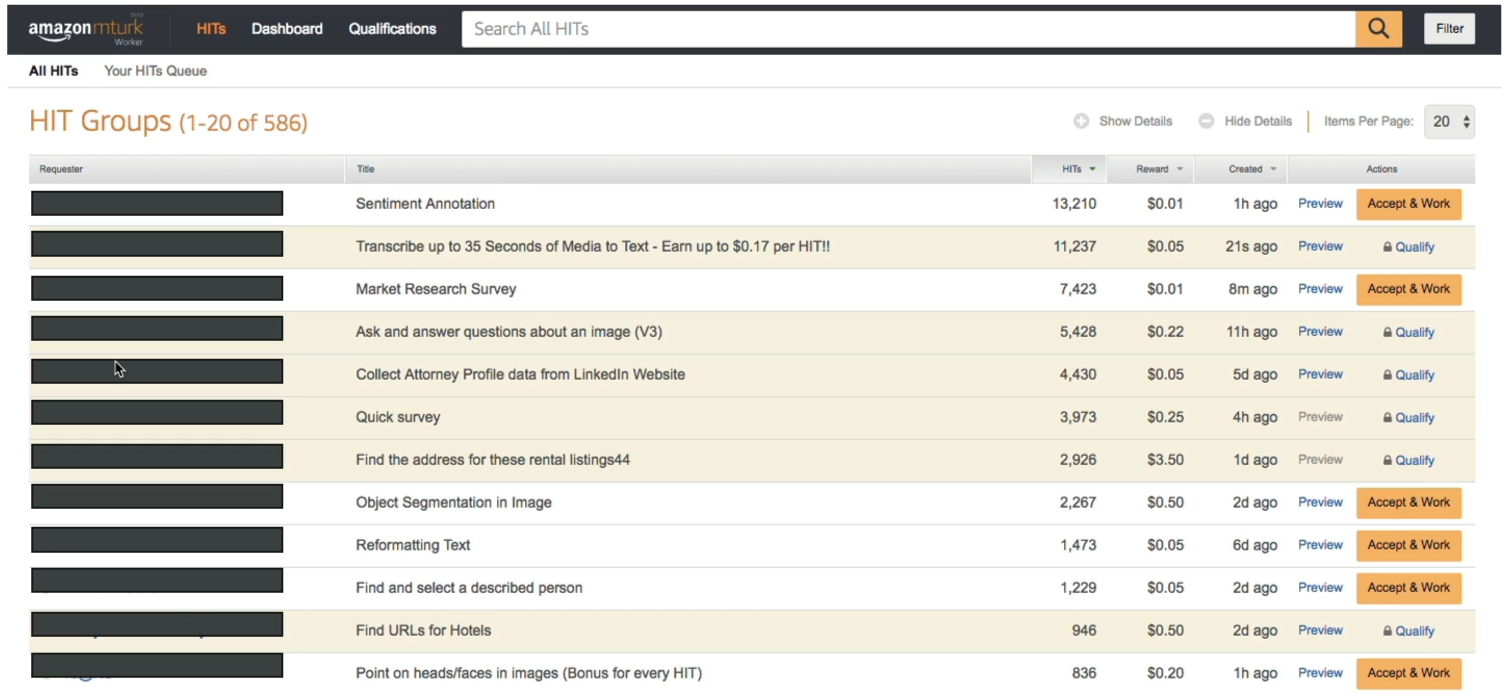This screenshot has width=1507, height=696.
Task: Preview Collect Attorney Profile data HIT
Action: [1320, 374]
